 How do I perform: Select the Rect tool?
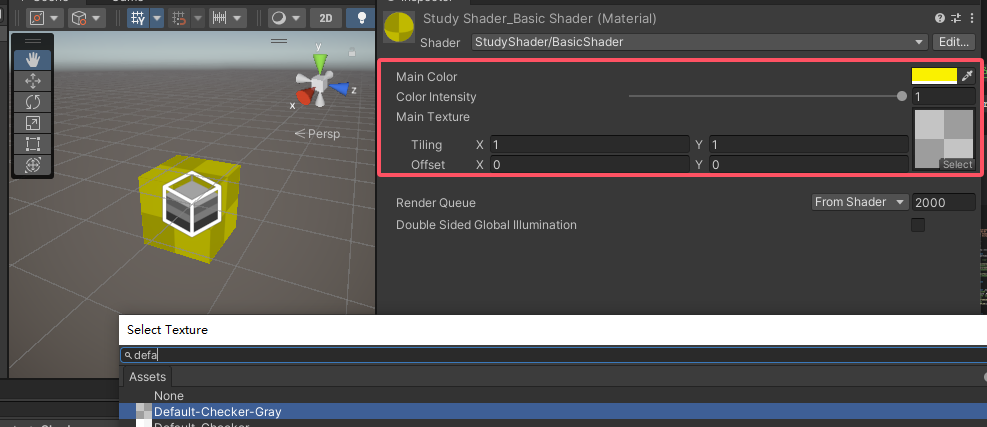(32, 143)
